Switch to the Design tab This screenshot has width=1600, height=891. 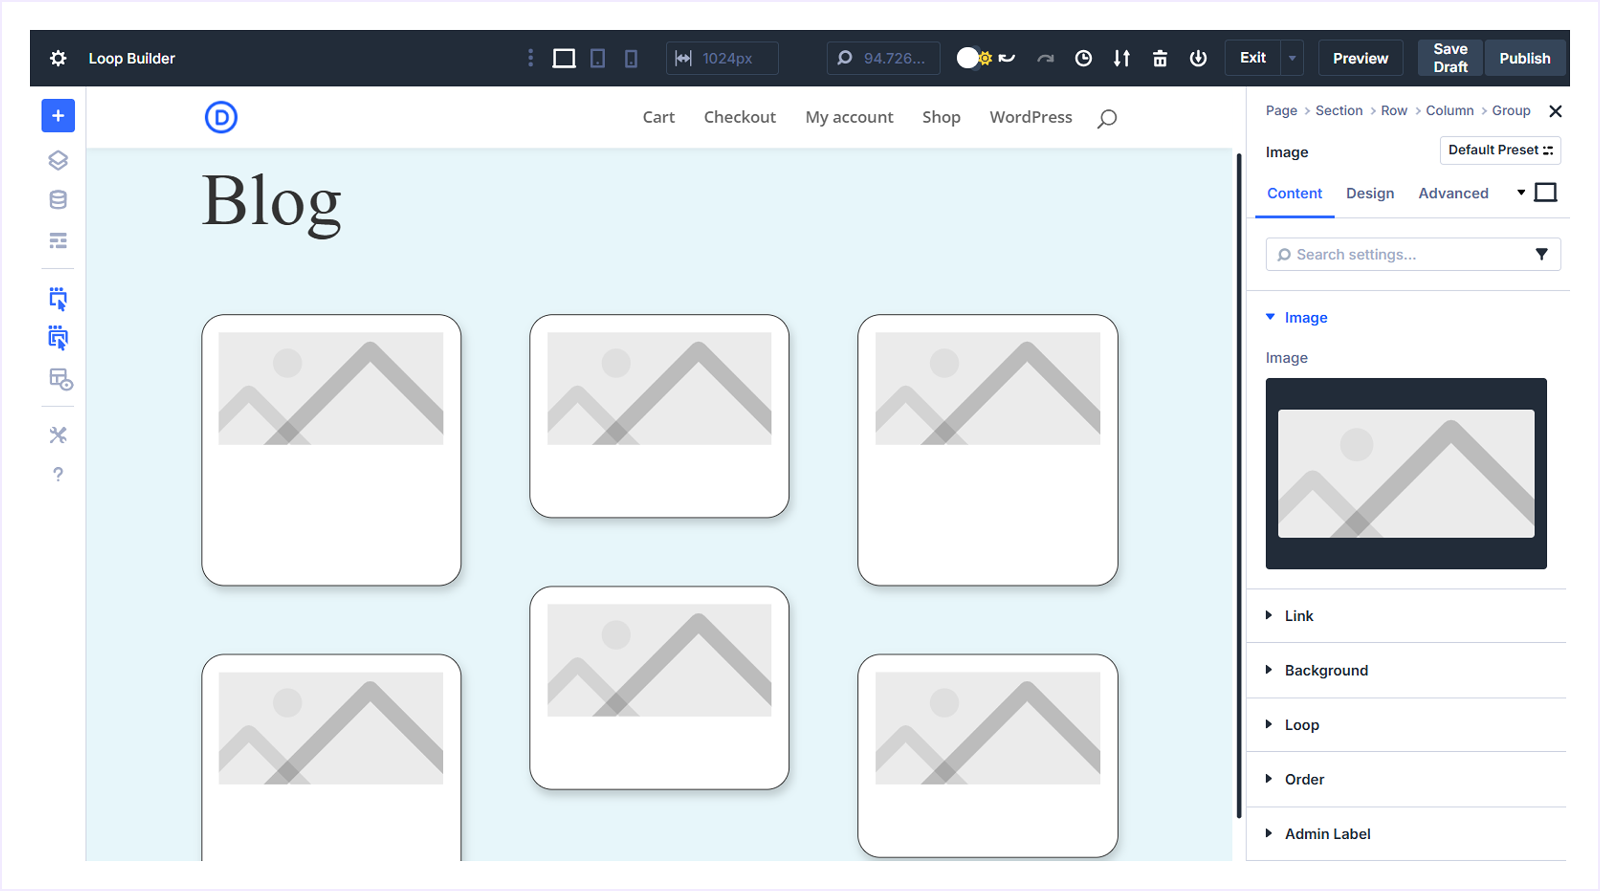[1369, 193]
